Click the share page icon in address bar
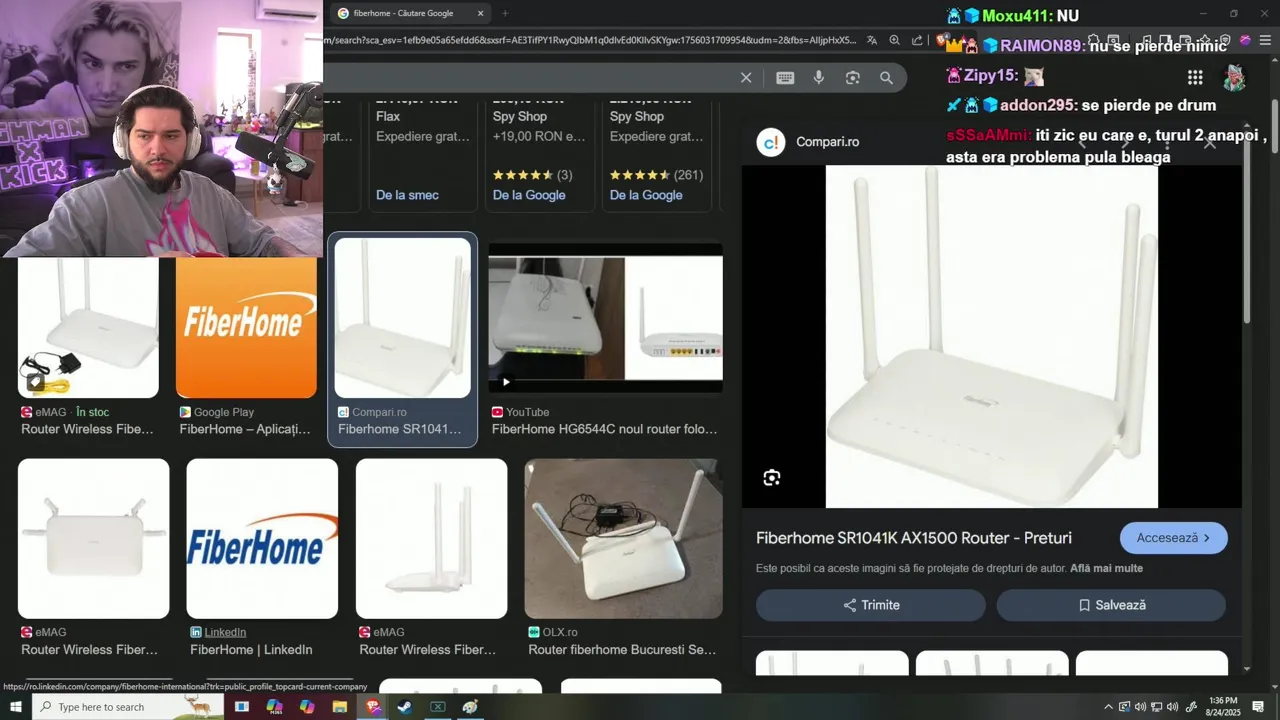Screen dimensions: 1280x720 917,40
